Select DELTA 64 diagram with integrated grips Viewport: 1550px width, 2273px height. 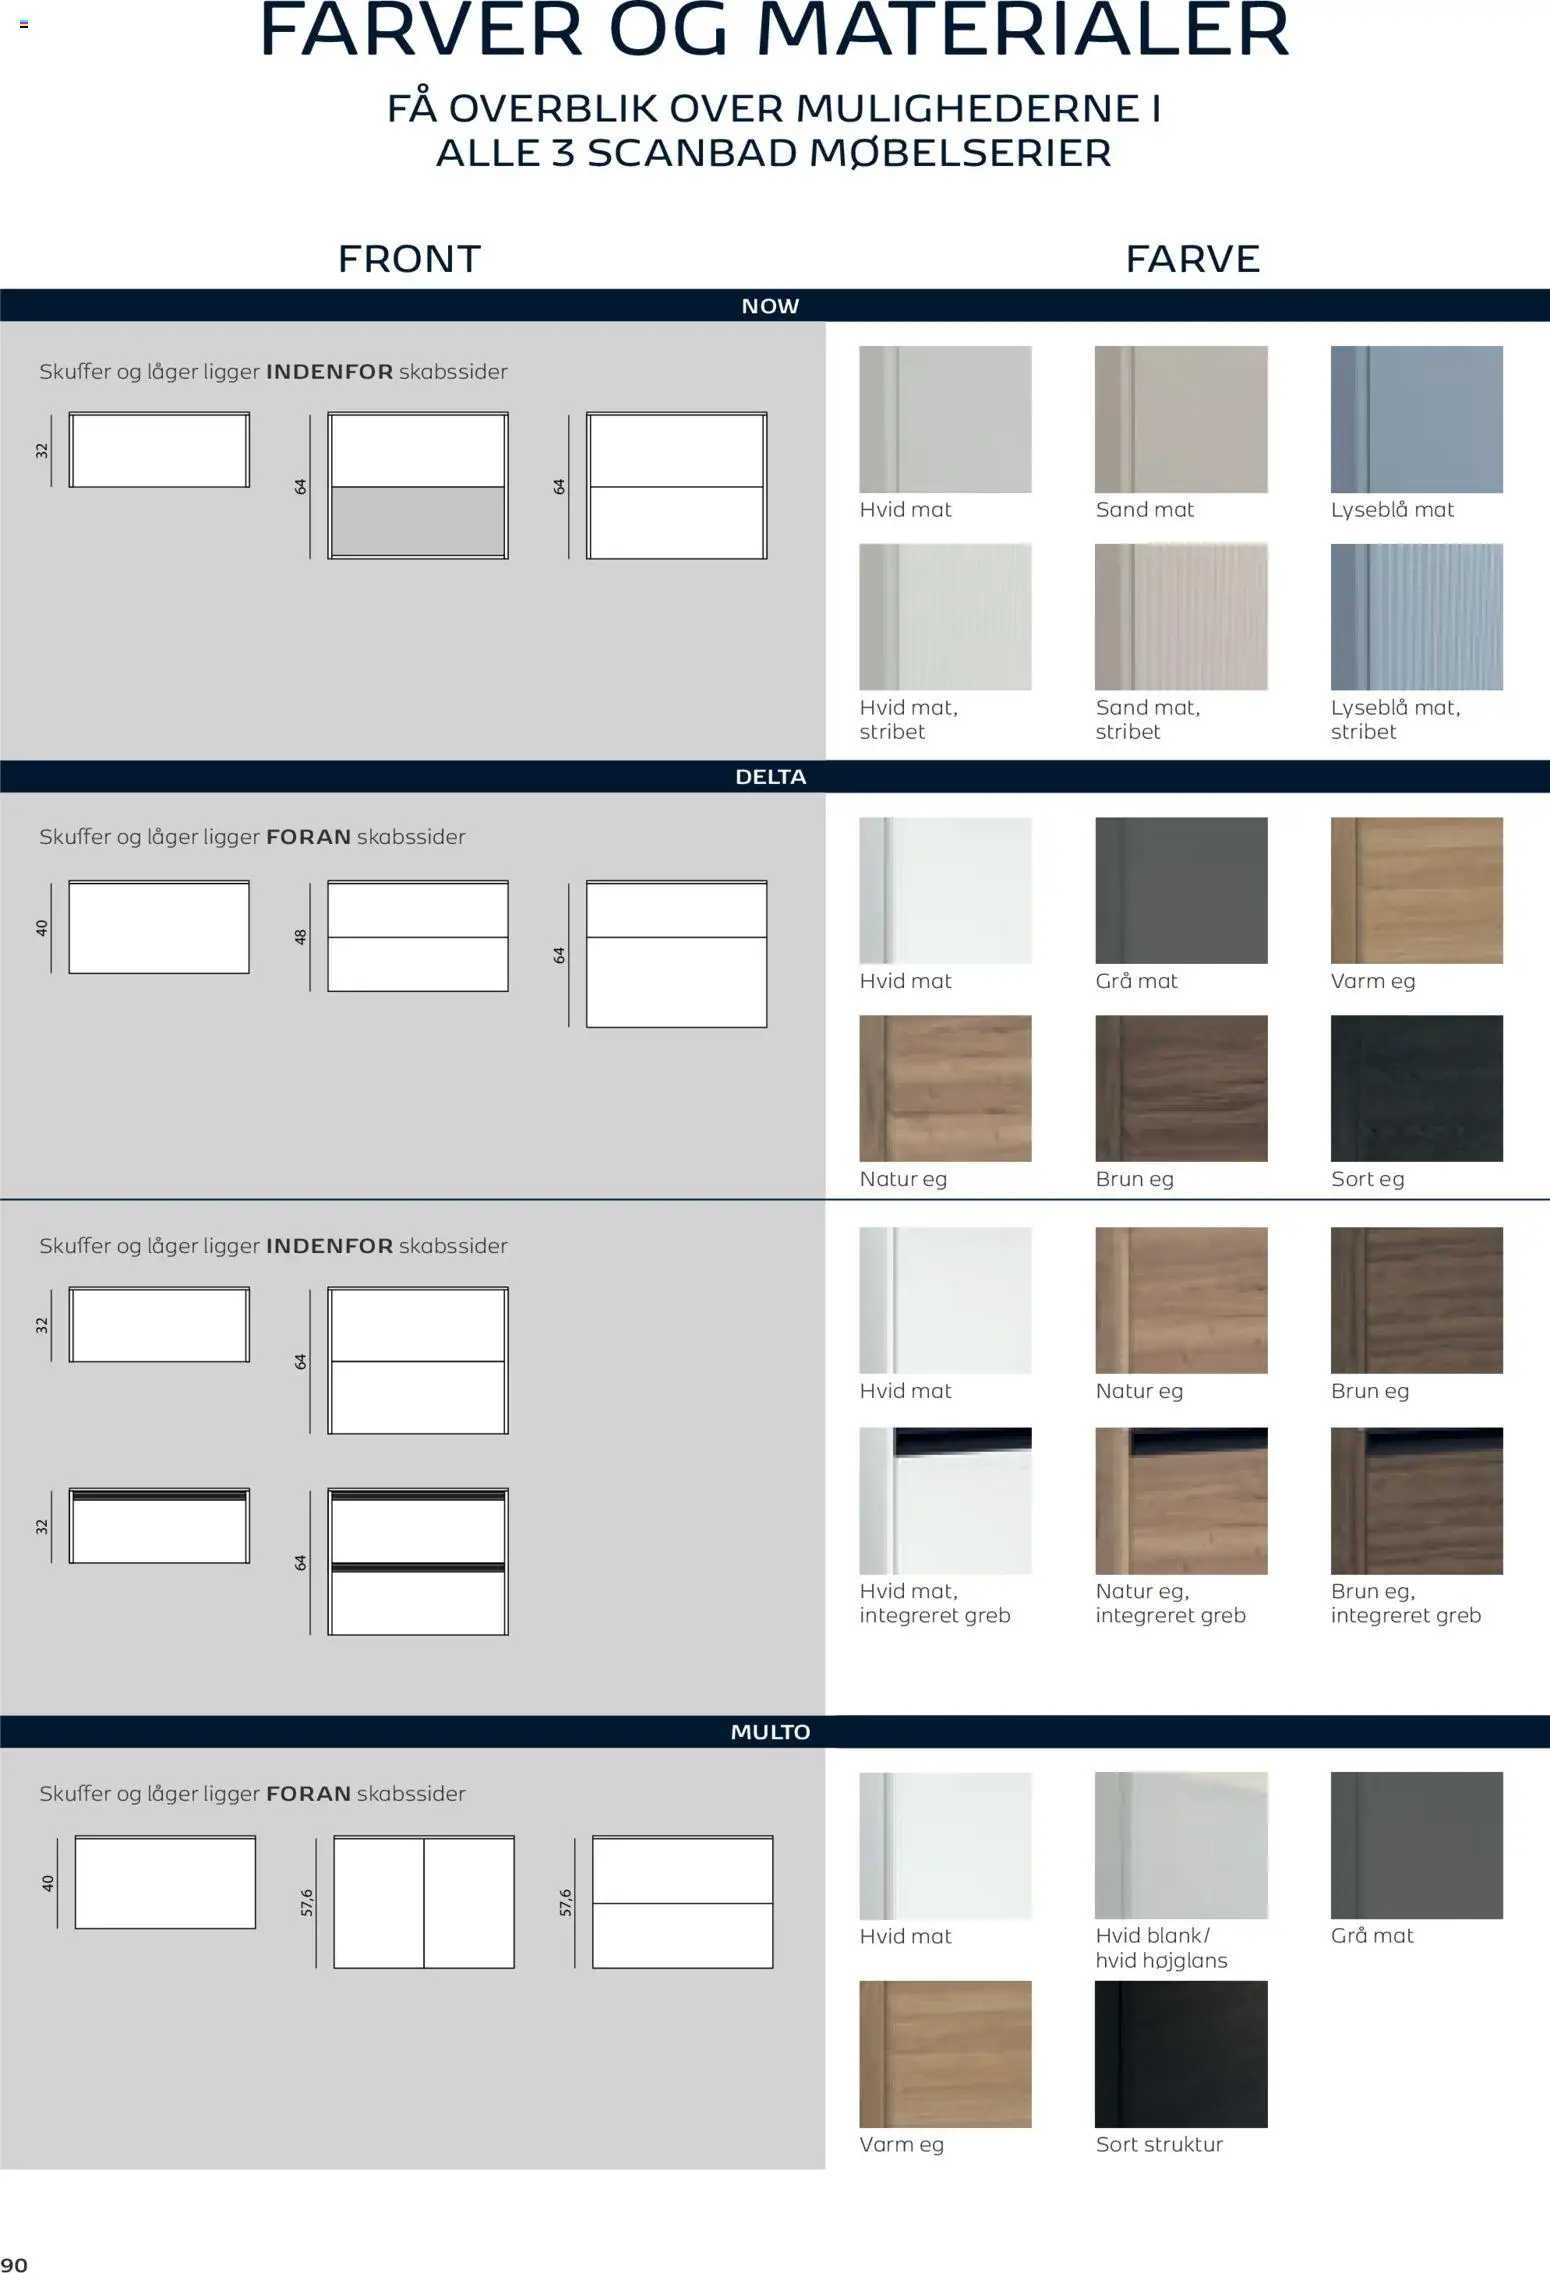coord(418,1562)
